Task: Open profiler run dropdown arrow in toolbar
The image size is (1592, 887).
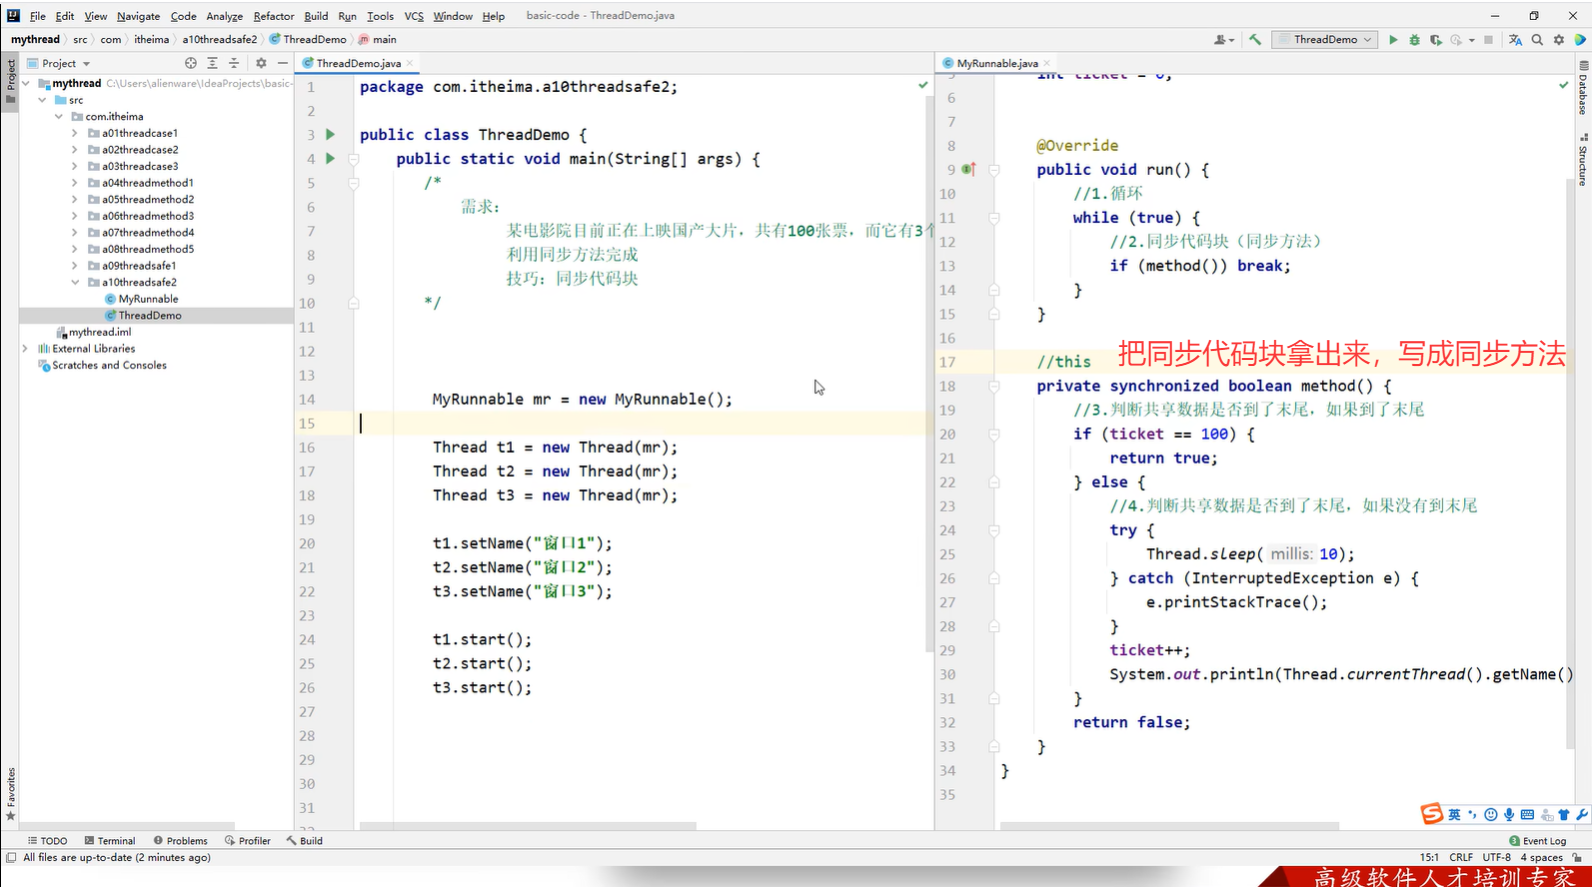Action: tap(1472, 40)
